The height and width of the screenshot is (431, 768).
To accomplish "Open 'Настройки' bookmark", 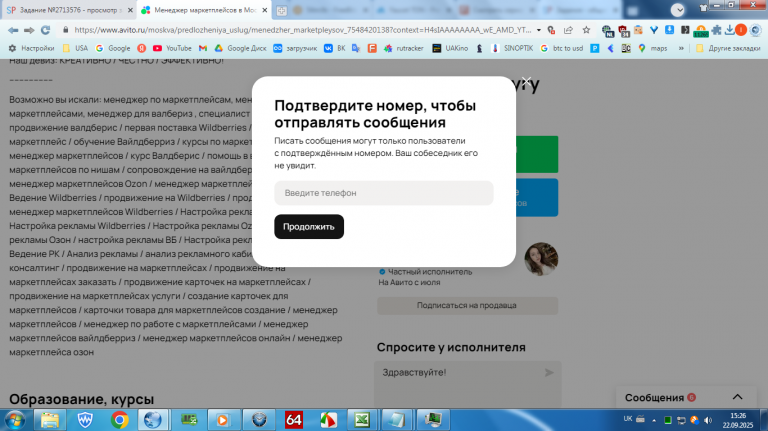I will point(32,48).
